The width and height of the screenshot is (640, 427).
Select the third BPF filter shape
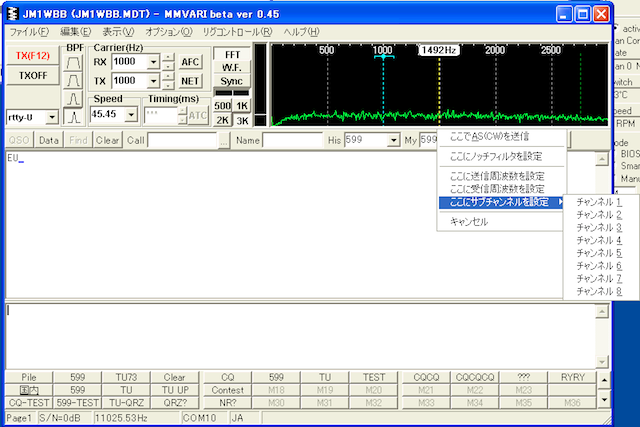pos(73,99)
